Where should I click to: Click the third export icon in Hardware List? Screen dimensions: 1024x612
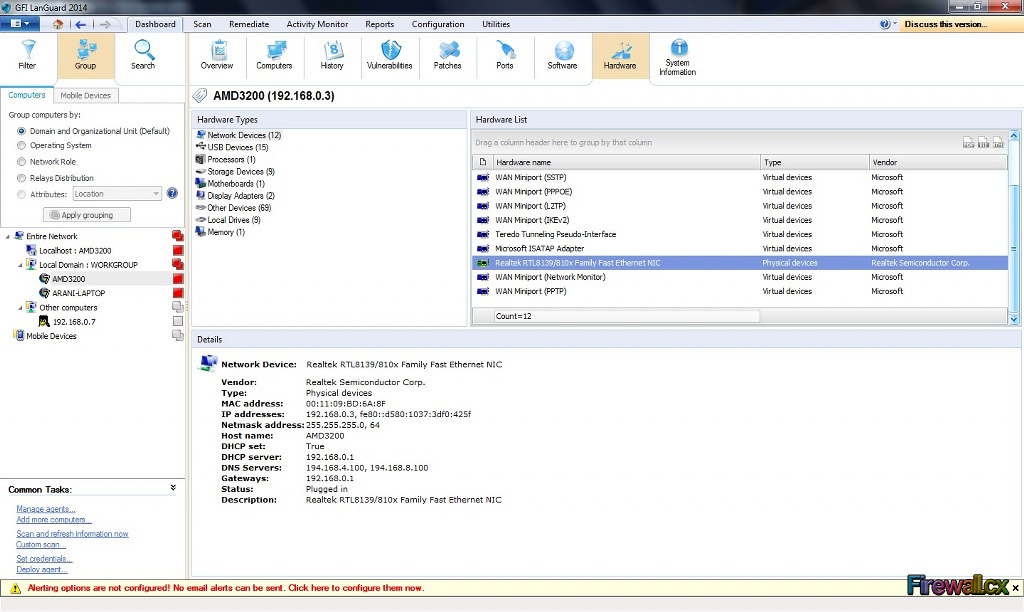[999, 142]
